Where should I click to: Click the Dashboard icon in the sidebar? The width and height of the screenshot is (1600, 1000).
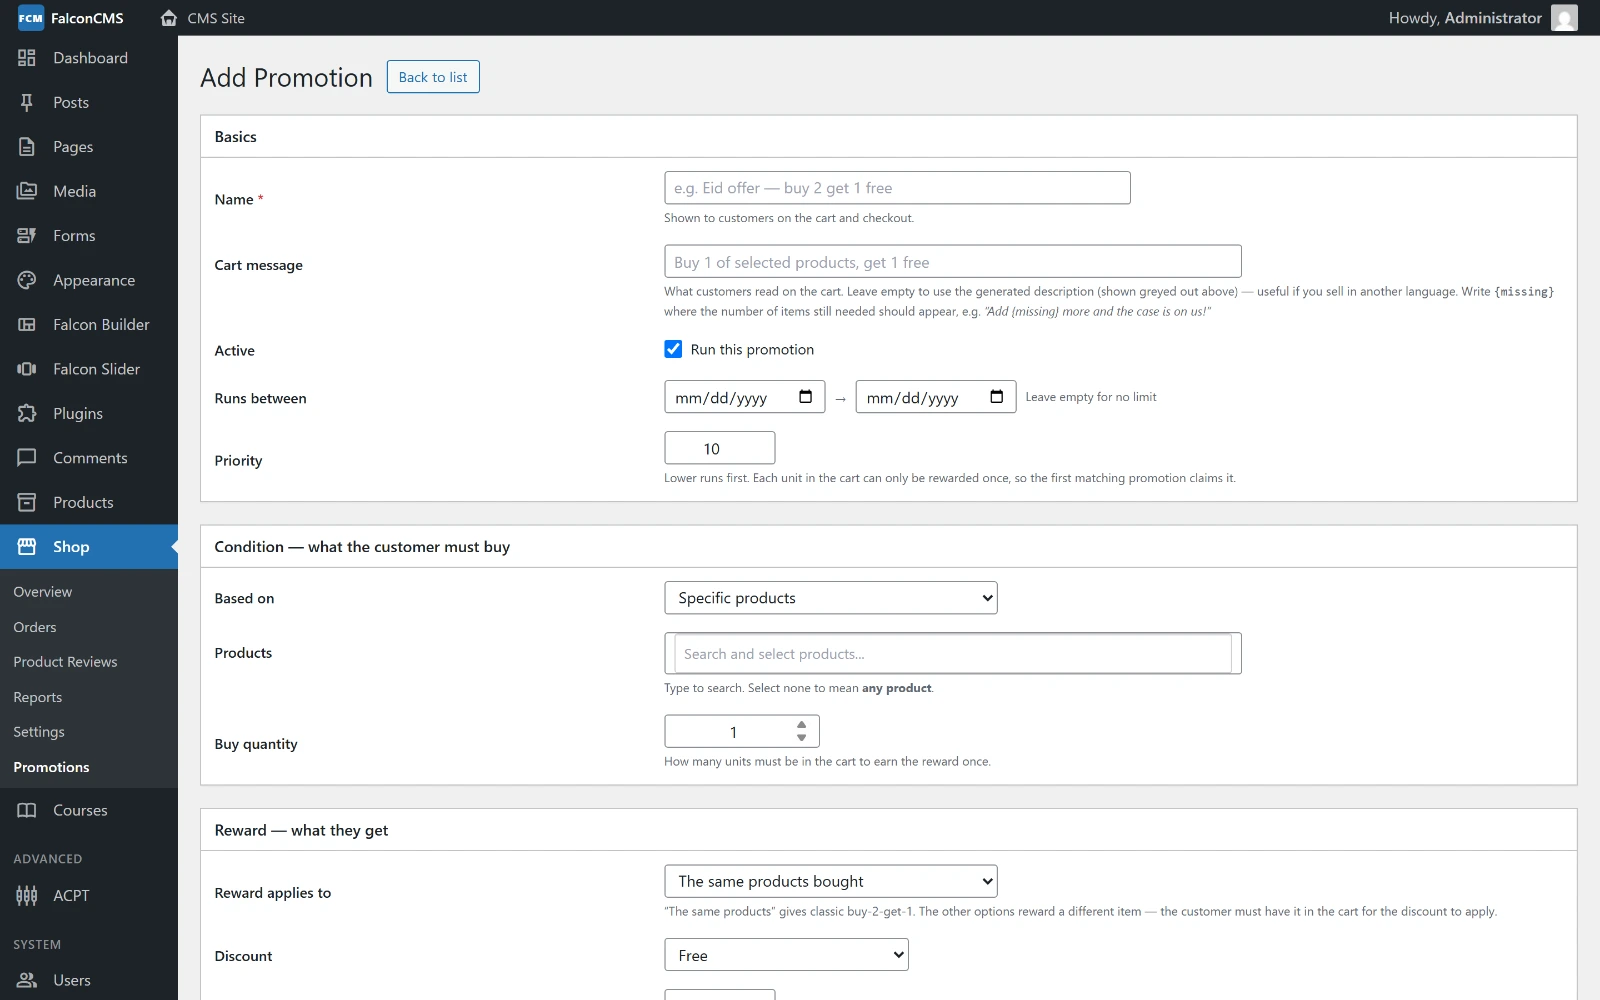pyautogui.click(x=27, y=58)
